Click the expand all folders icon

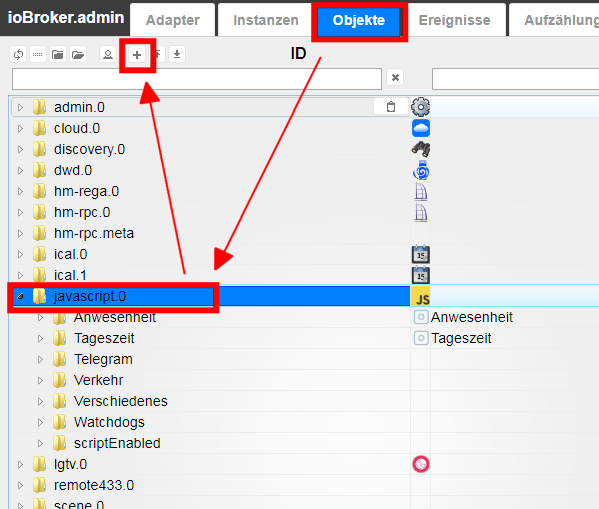[78, 55]
